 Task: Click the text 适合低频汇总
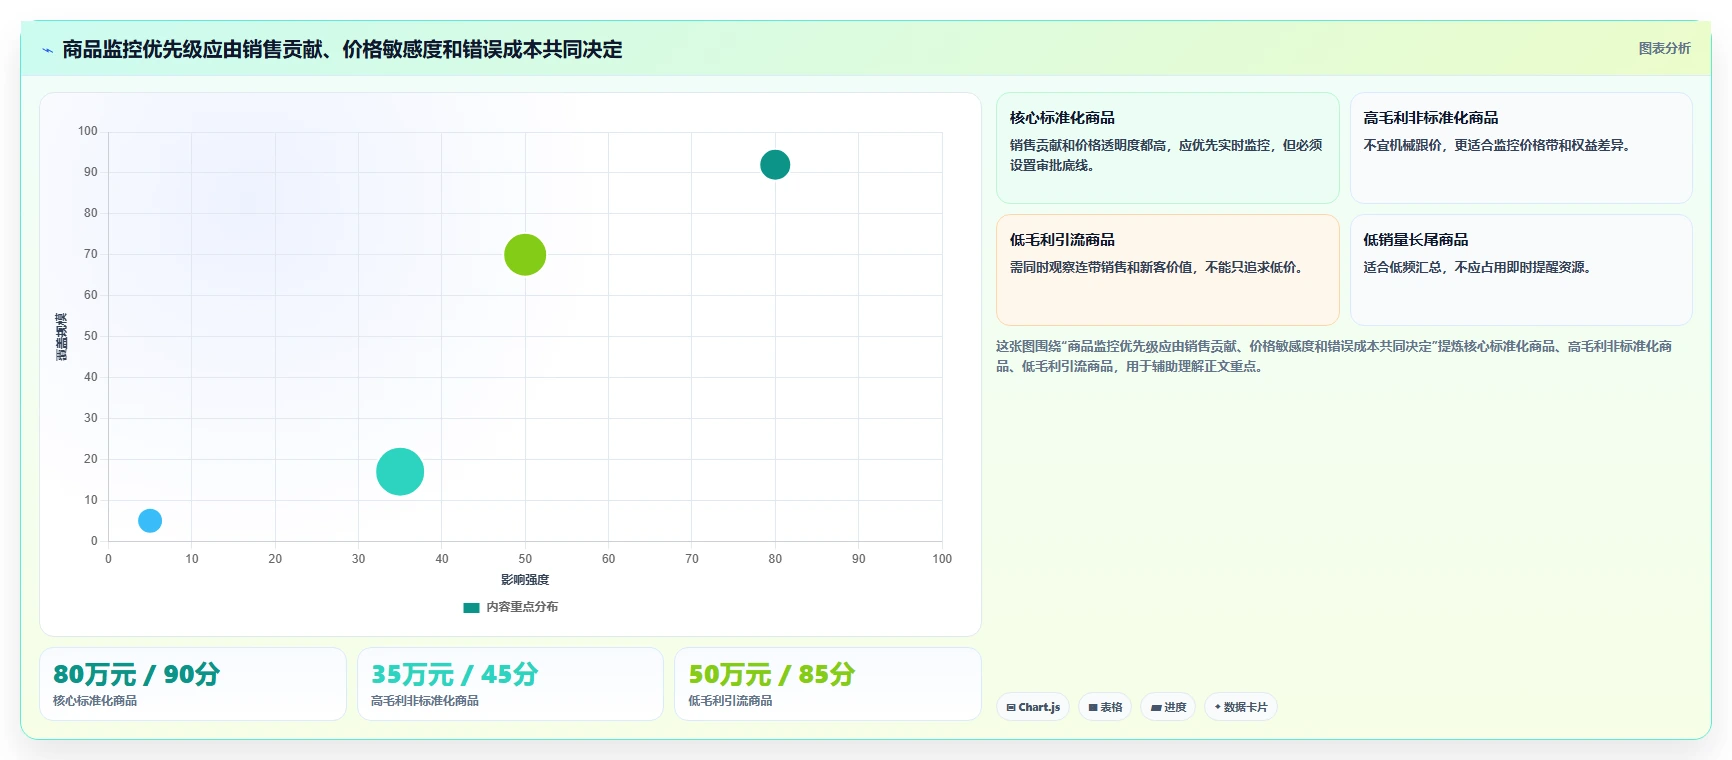pos(1402,267)
